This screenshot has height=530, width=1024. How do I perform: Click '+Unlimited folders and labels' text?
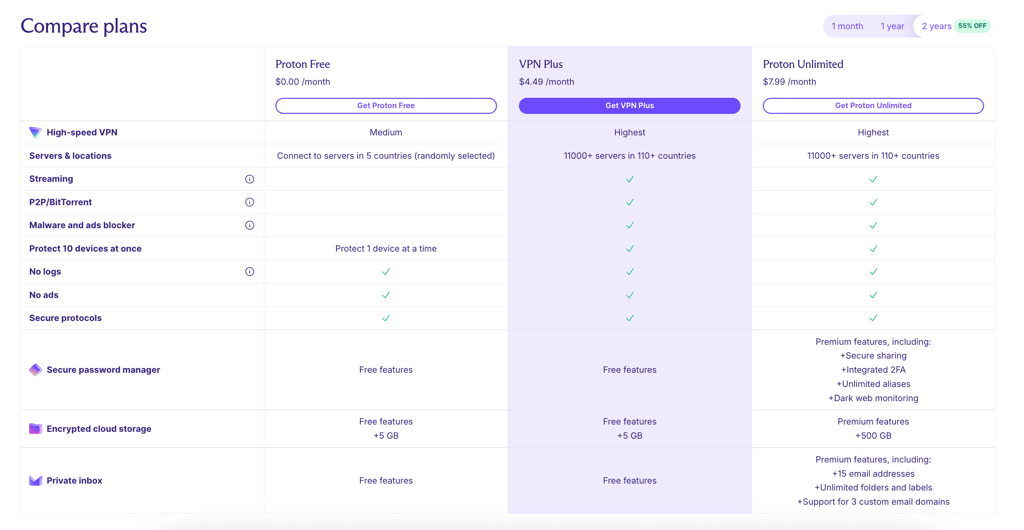click(873, 488)
